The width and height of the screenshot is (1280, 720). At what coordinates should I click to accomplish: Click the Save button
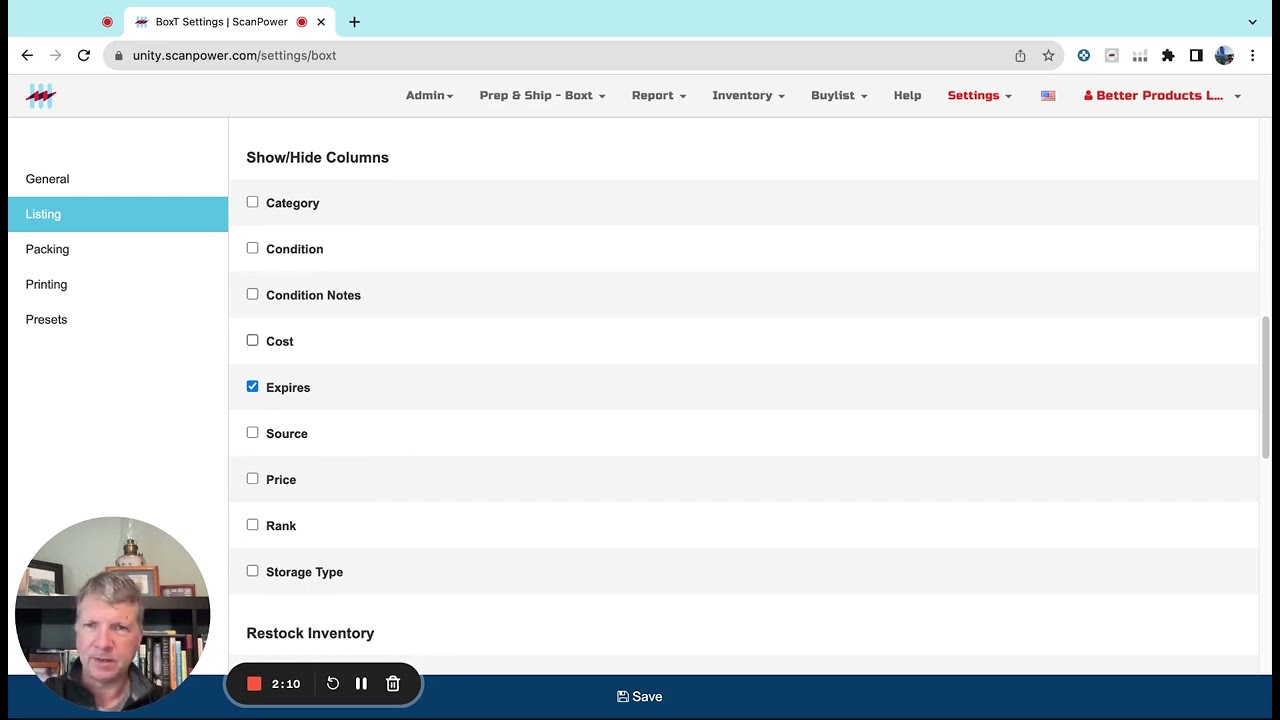pyautogui.click(x=640, y=697)
